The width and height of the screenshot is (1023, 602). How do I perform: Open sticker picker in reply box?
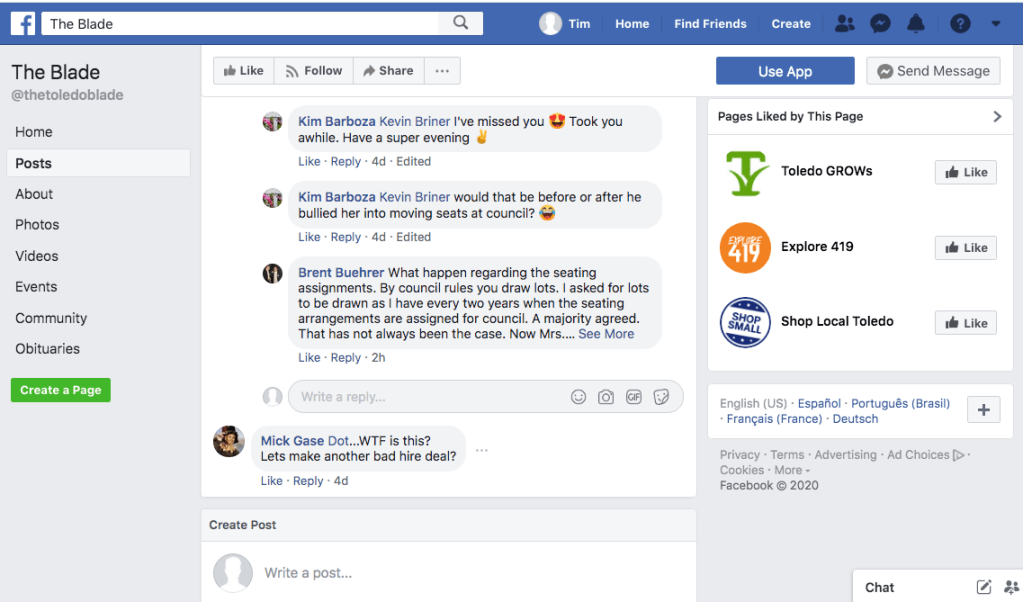[661, 397]
